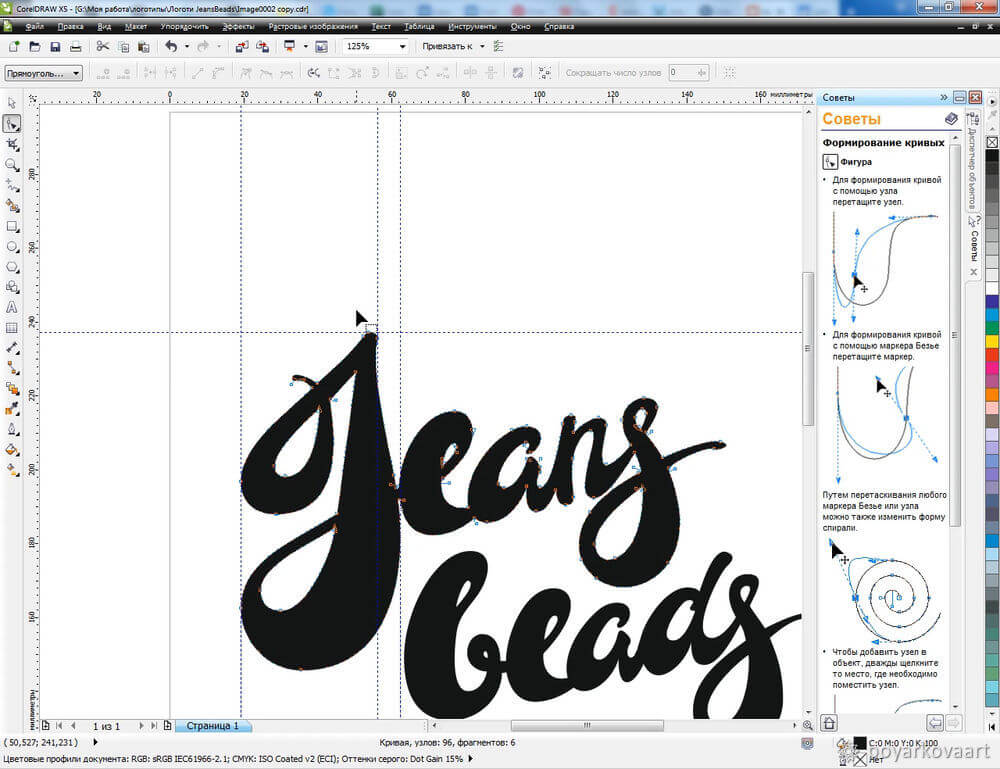Select the Basic Shapes tool
The width and height of the screenshot is (1000, 769).
[x=11, y=288]
